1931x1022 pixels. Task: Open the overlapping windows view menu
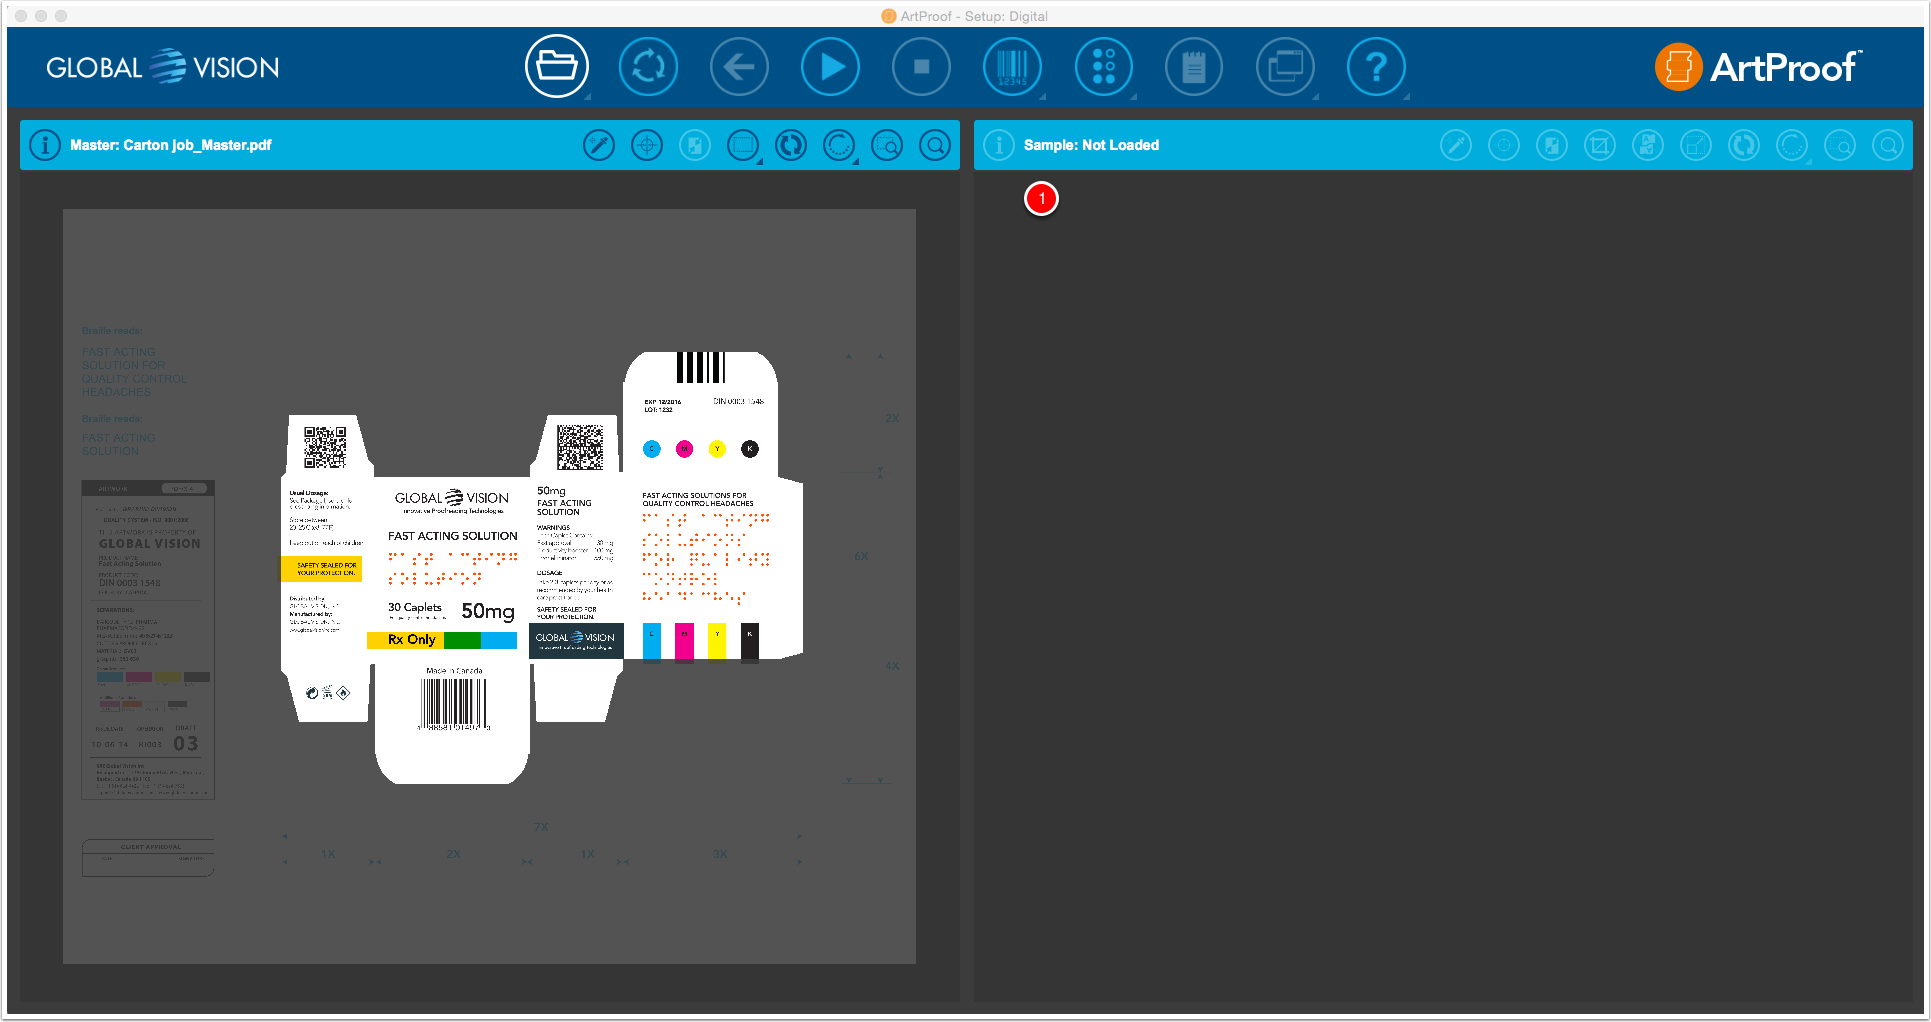[1285, 67]
